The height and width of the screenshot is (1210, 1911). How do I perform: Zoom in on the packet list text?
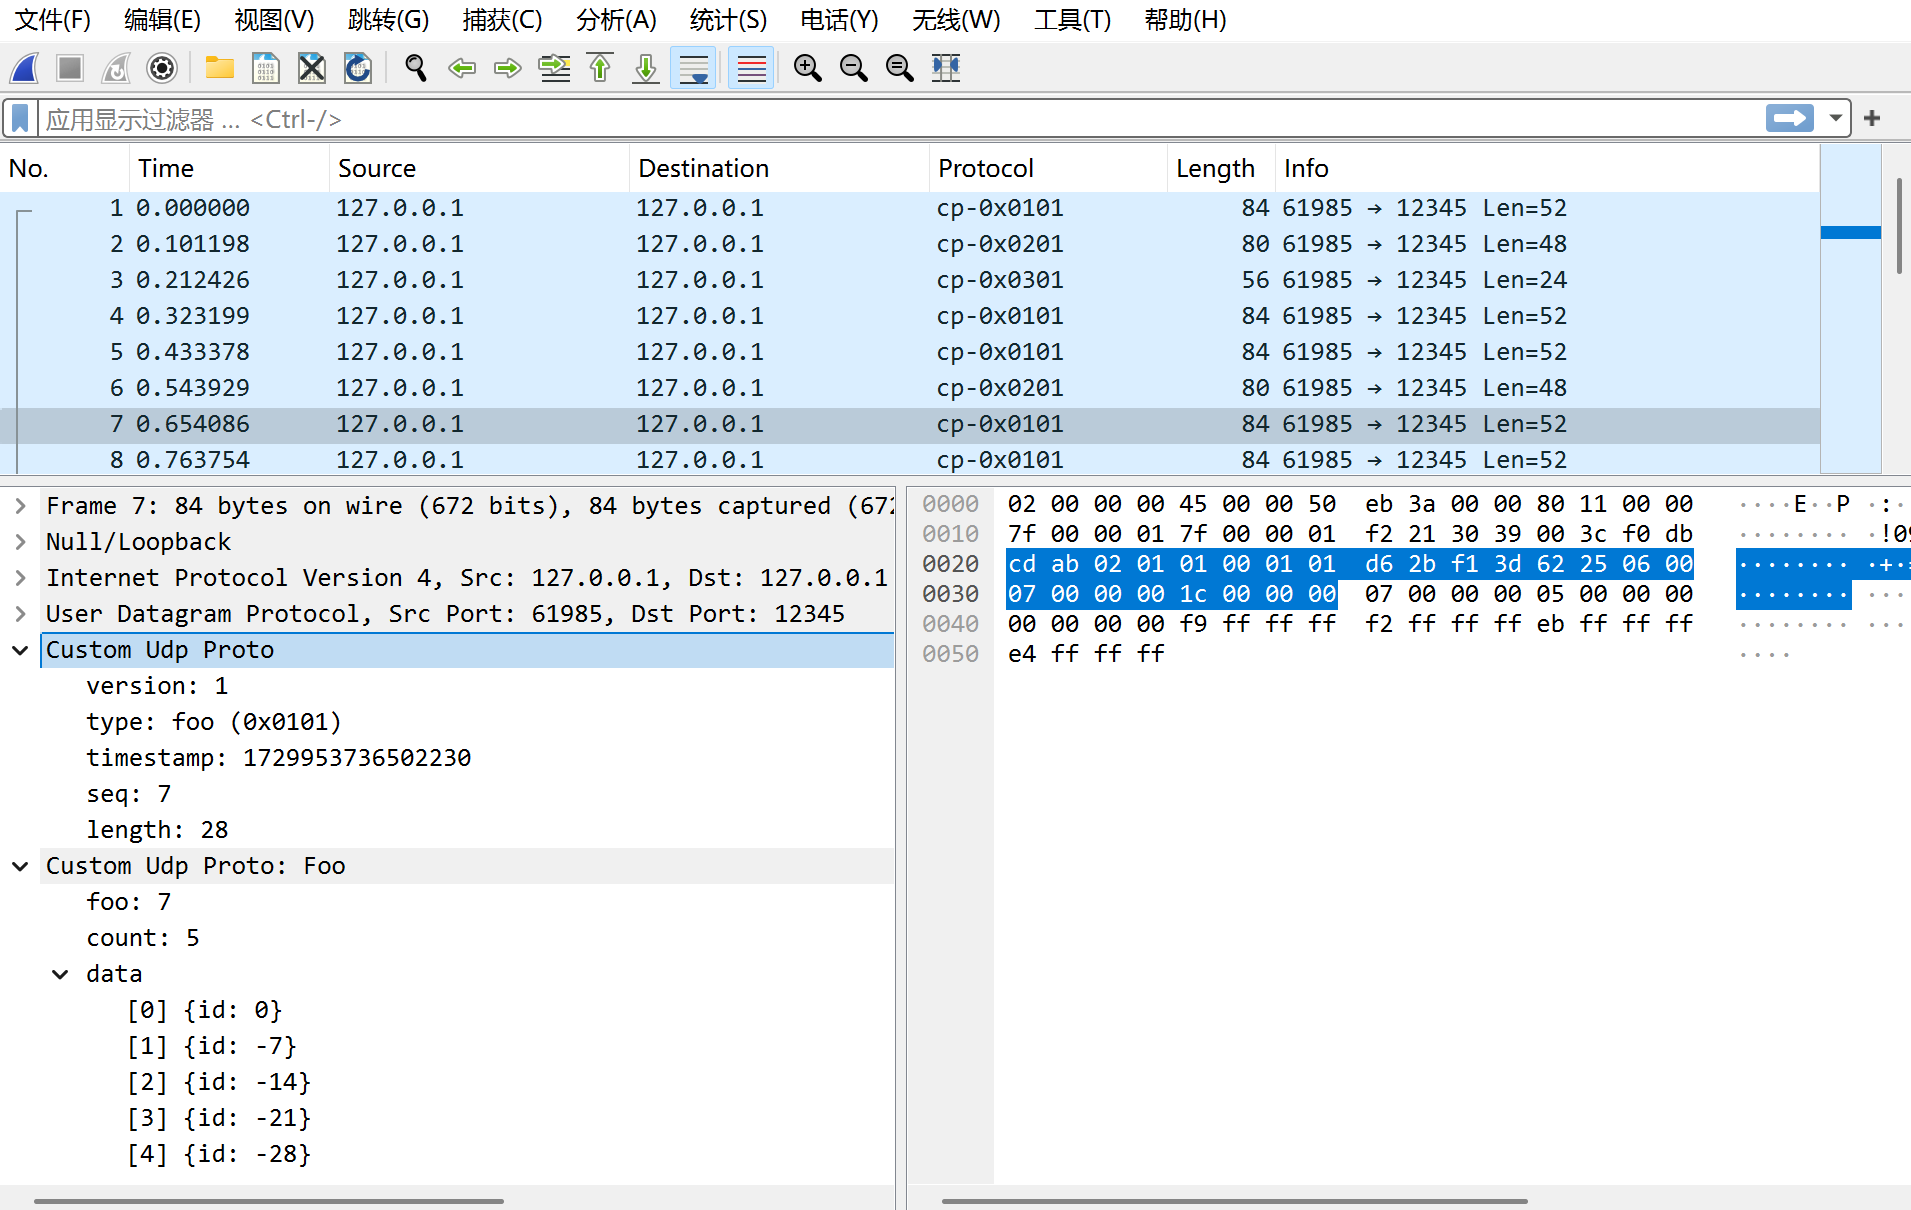807,68
